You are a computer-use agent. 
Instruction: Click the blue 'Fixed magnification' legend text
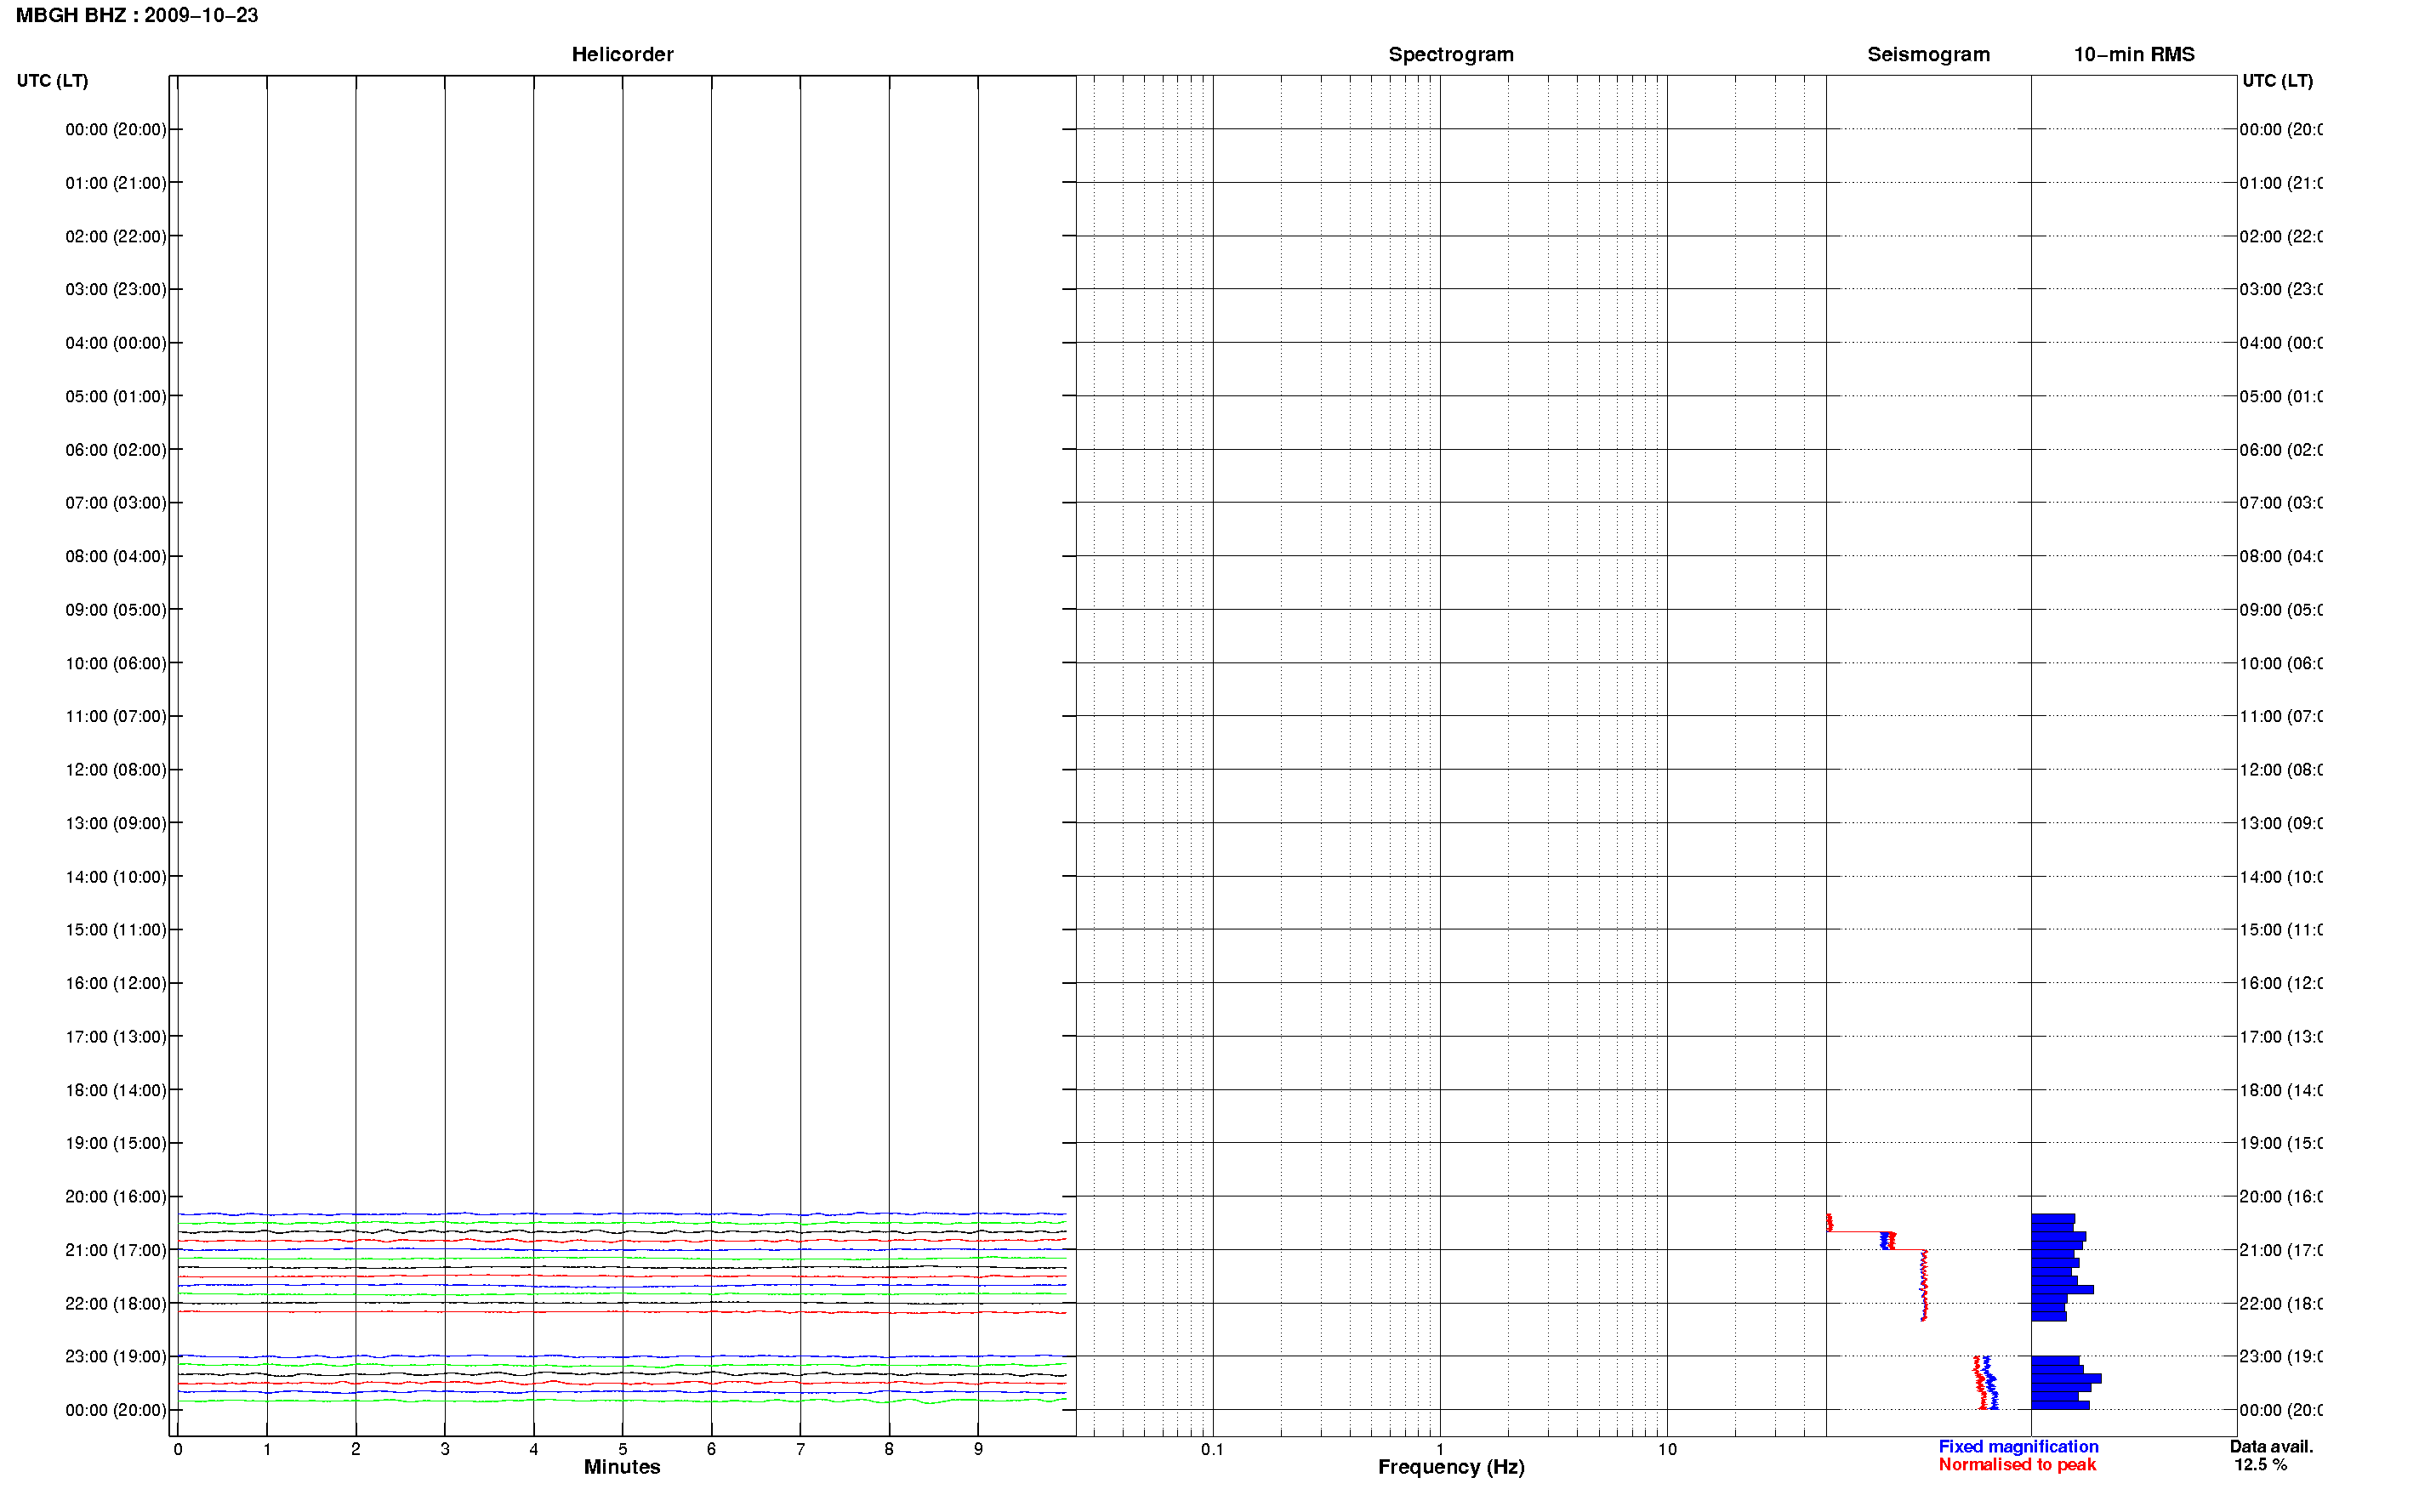point(2018,1447)
